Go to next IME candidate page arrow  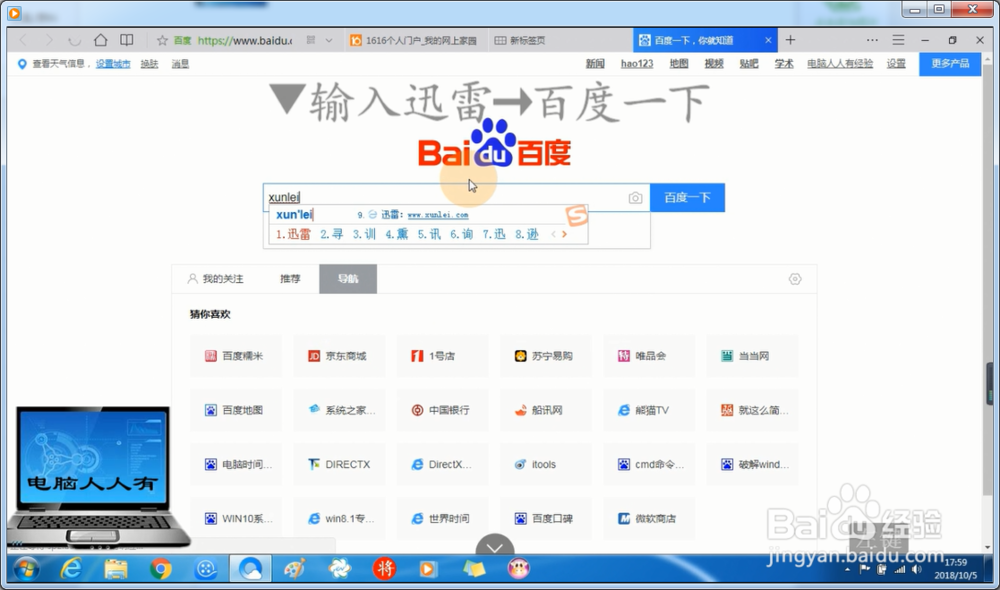(564, 234)
